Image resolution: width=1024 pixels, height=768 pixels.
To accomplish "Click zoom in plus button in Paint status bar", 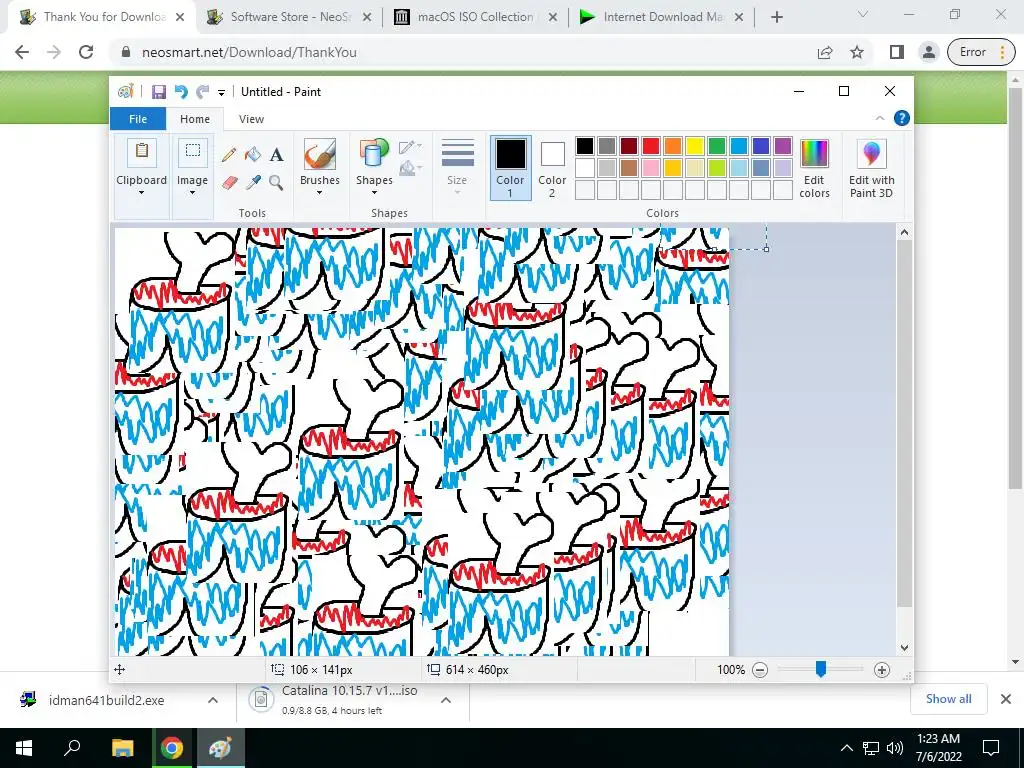I will [882, 669].
